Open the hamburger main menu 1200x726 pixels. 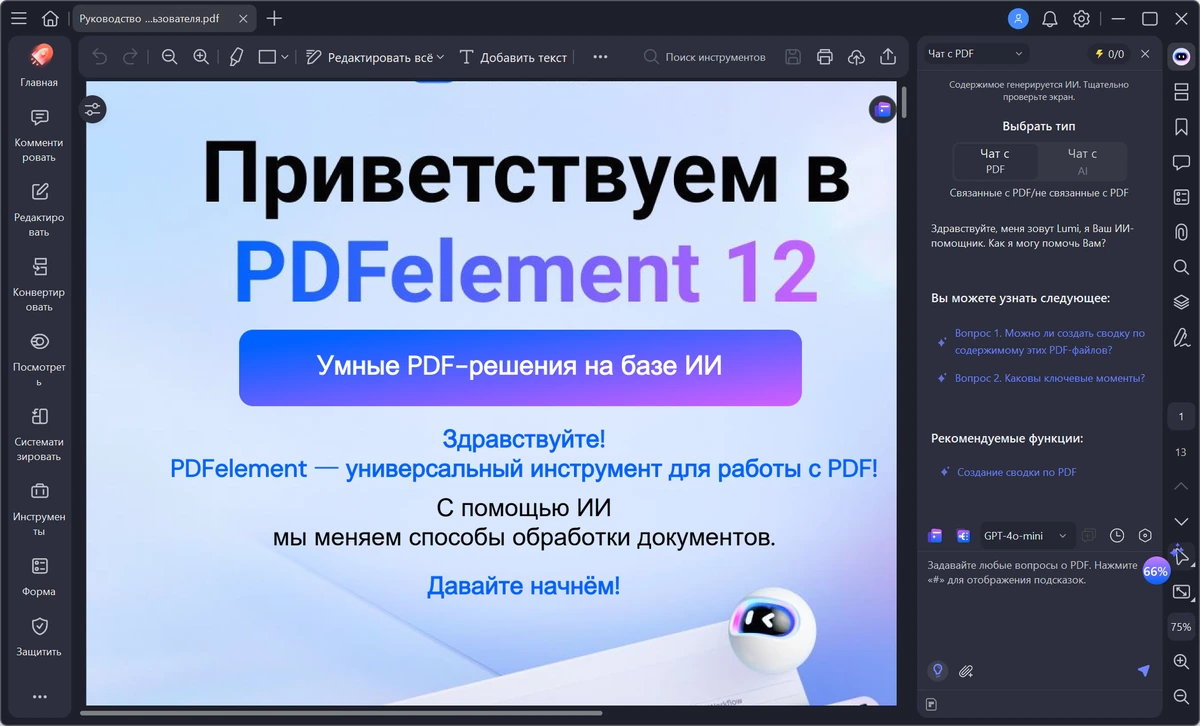(18, 18)
